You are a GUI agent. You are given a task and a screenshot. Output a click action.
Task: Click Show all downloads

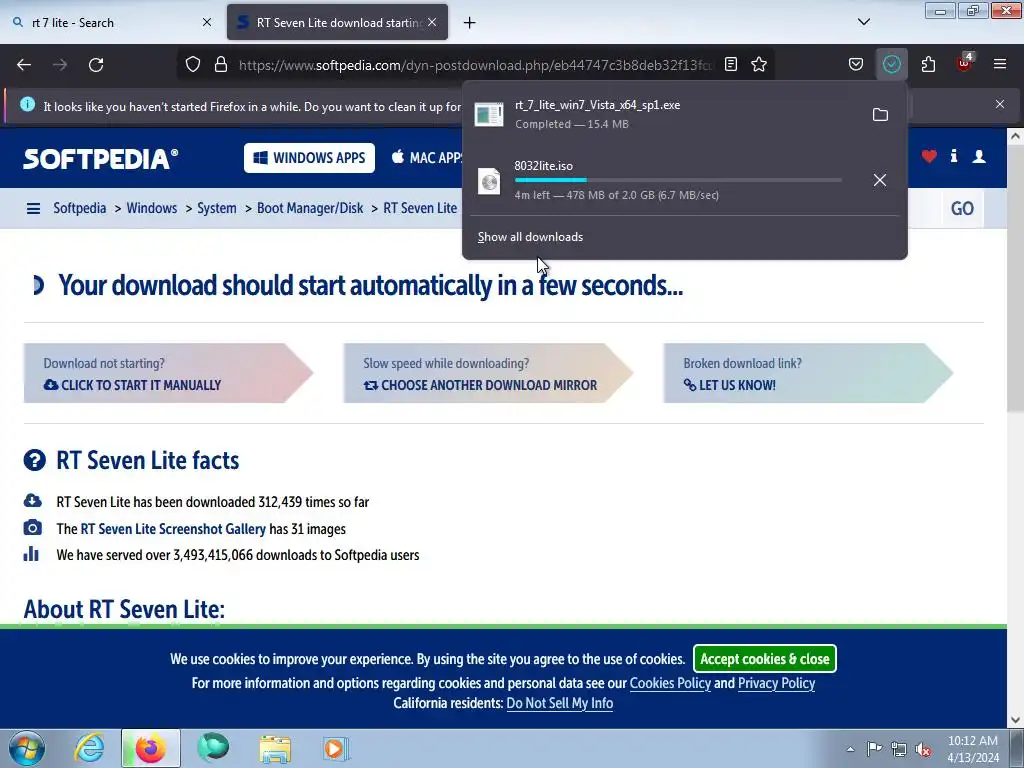click(530, 237)
